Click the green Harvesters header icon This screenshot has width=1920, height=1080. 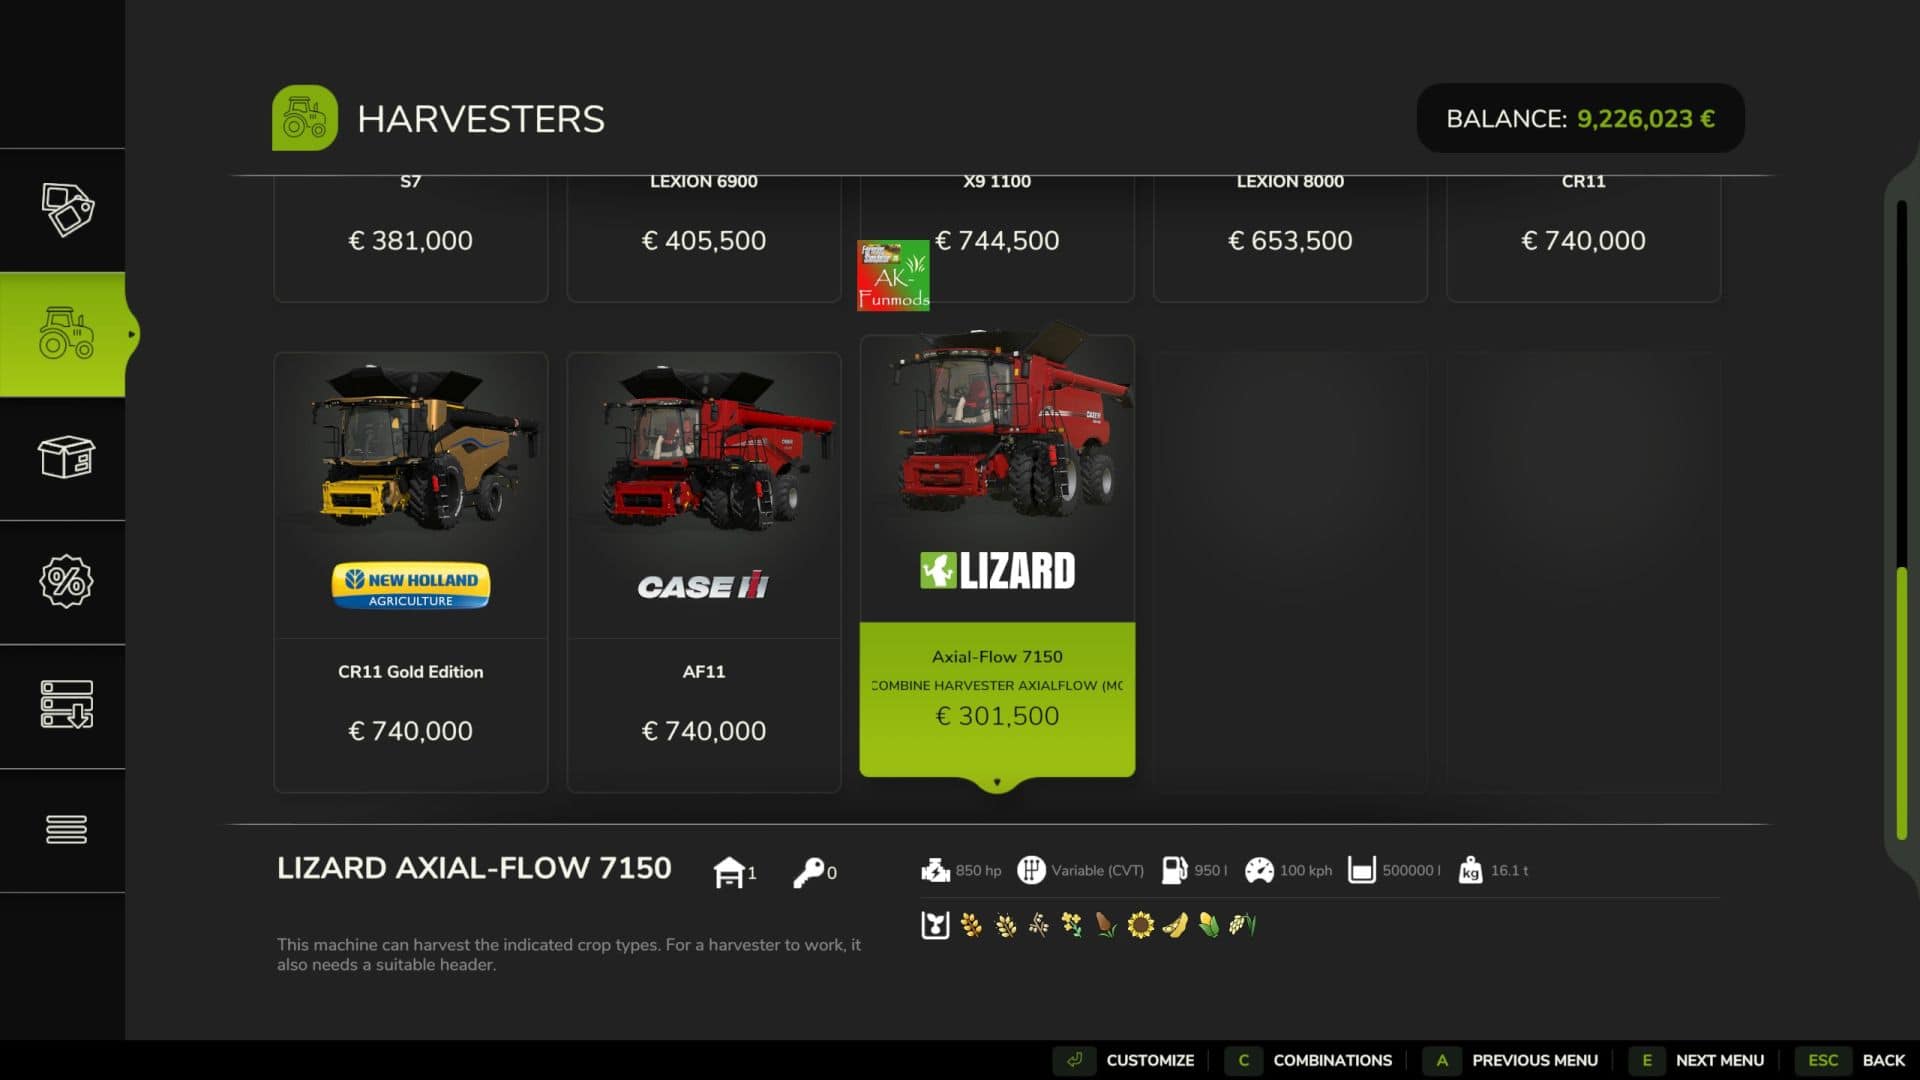point(305,118)
